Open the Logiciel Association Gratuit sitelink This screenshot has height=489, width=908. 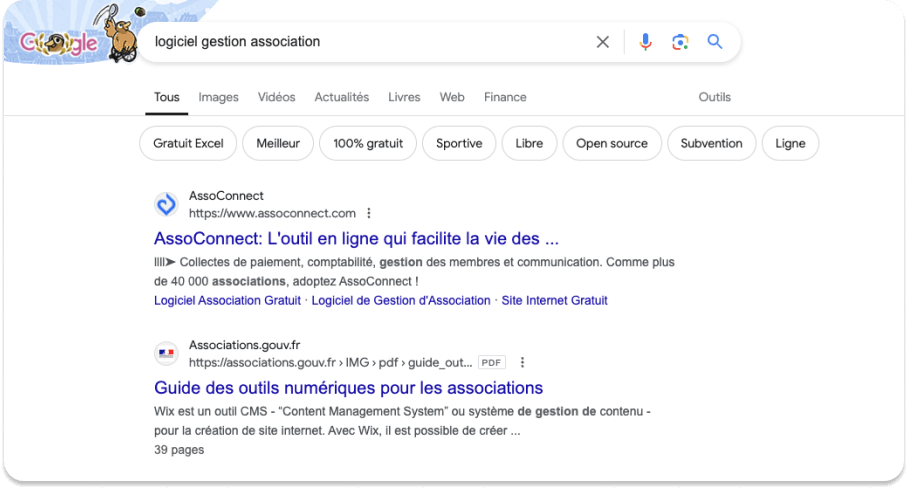(x=228, y=301)
